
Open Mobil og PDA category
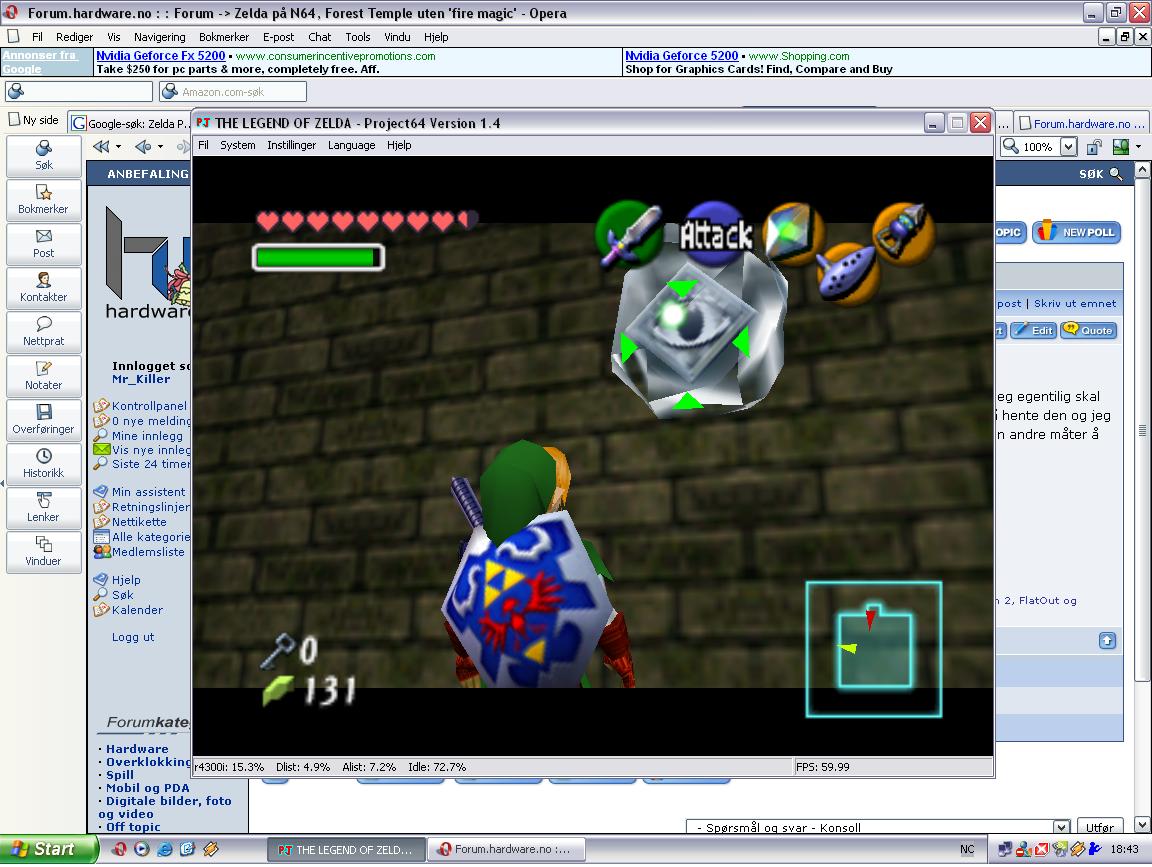[148, 788]
